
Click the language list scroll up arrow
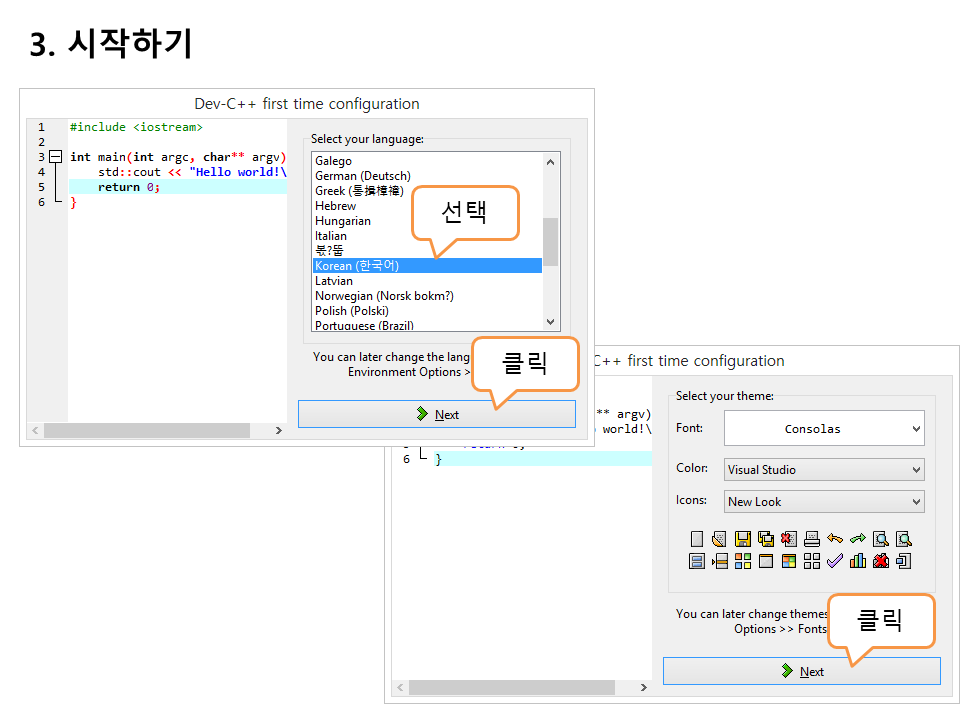click(x=550, y=162)
